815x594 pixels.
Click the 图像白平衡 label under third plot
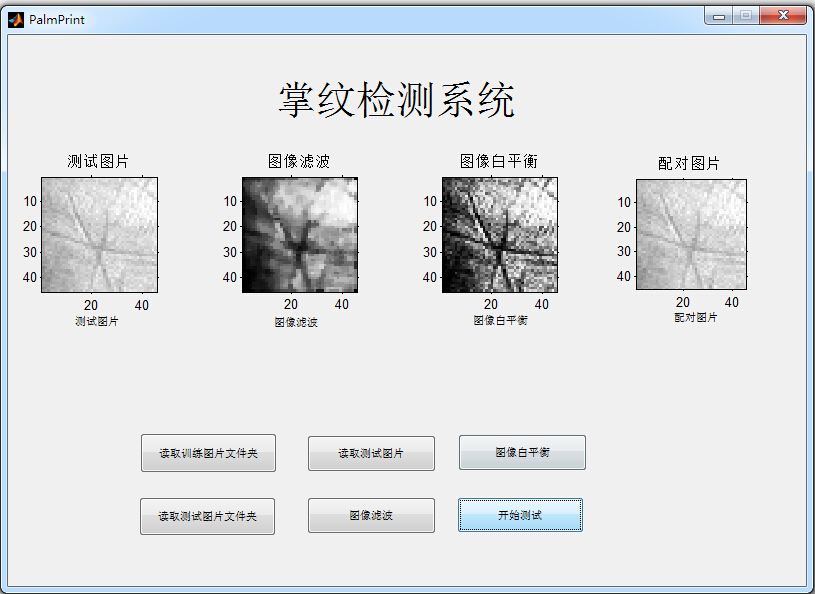(500, 320)
